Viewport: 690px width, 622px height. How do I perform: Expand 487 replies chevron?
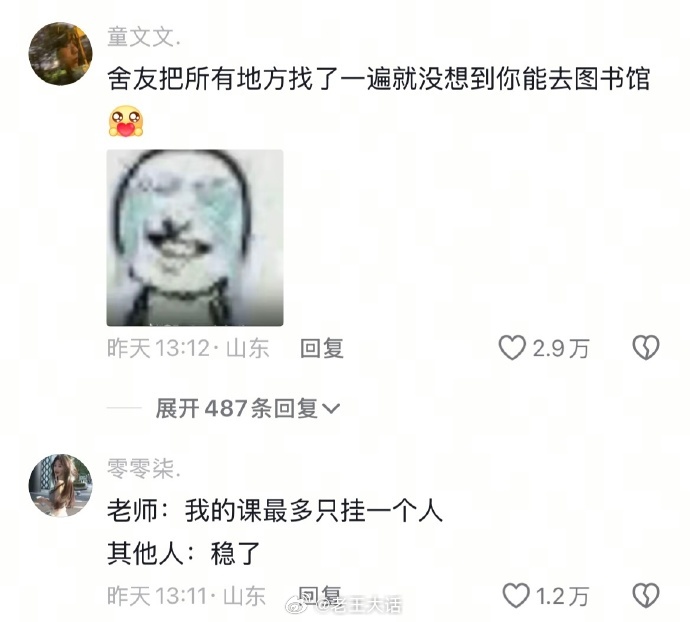coord(331,409)
